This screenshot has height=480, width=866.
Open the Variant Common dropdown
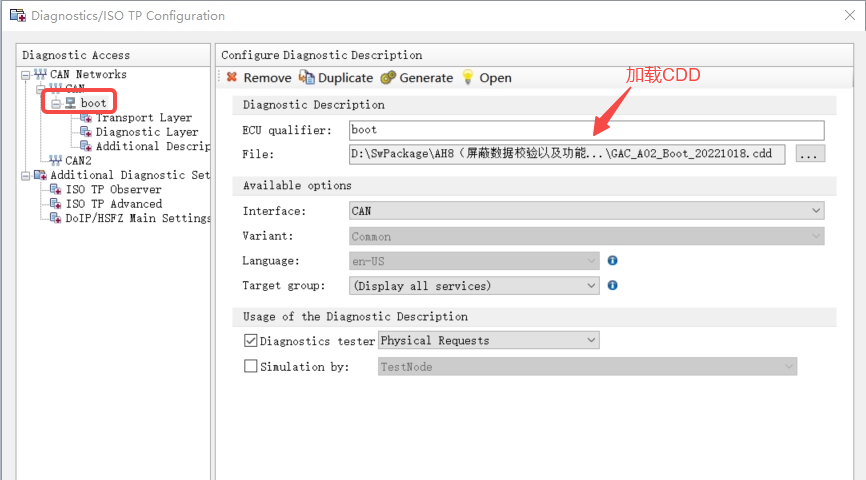[x=587, y=236]
